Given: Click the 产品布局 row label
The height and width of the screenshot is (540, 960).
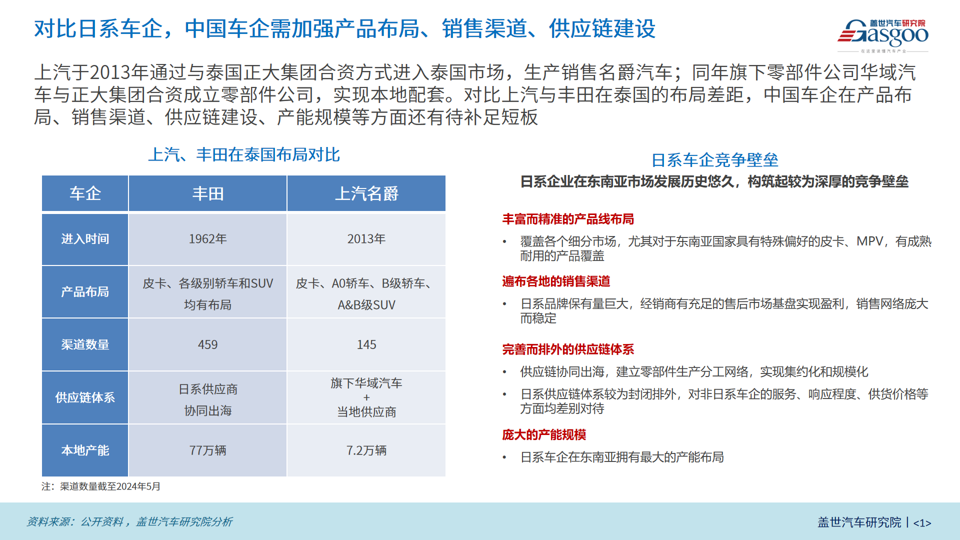Looking at the screenshot, I should 85,292.
